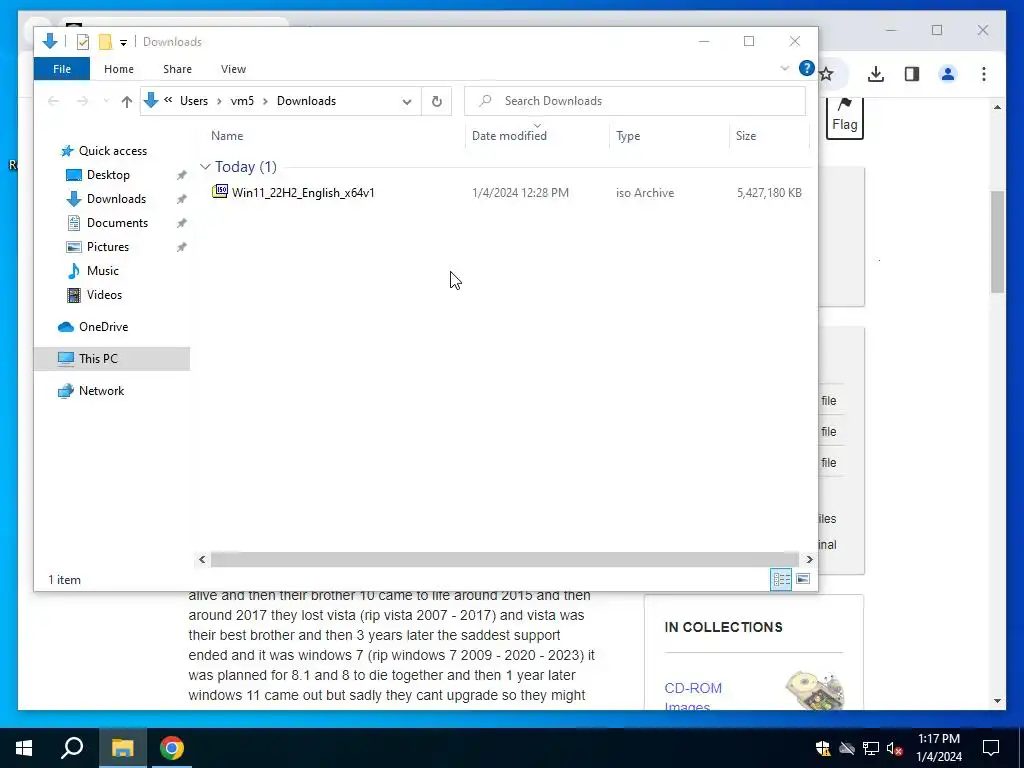Open recent locations dropdown arrow
Image resolution: width=1024 pixels, height=768 pixels.
pyautogui.click(x=106, y=101)
